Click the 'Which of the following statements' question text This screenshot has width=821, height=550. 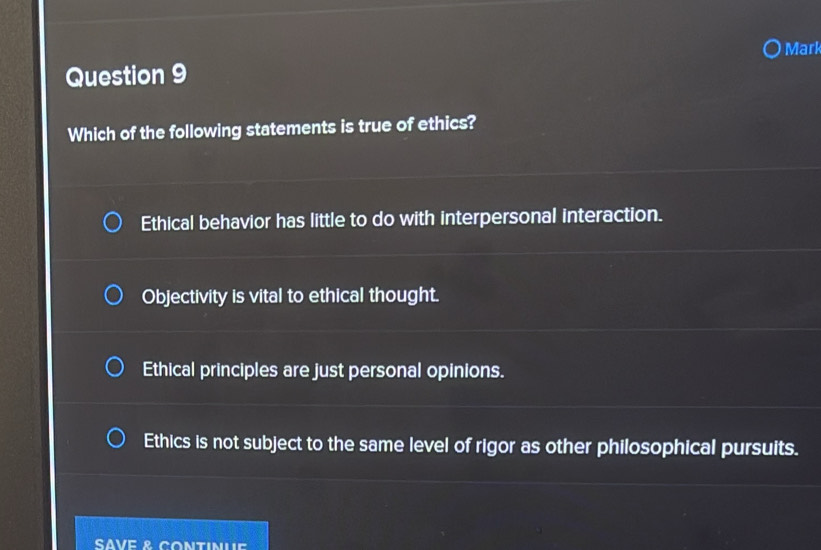tap(271, 128)
